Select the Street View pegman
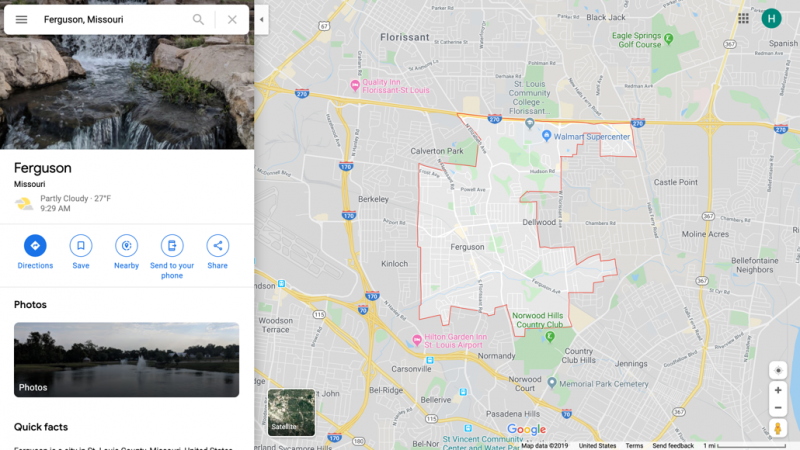The image size is (800, 450). [x=778, y=428]
